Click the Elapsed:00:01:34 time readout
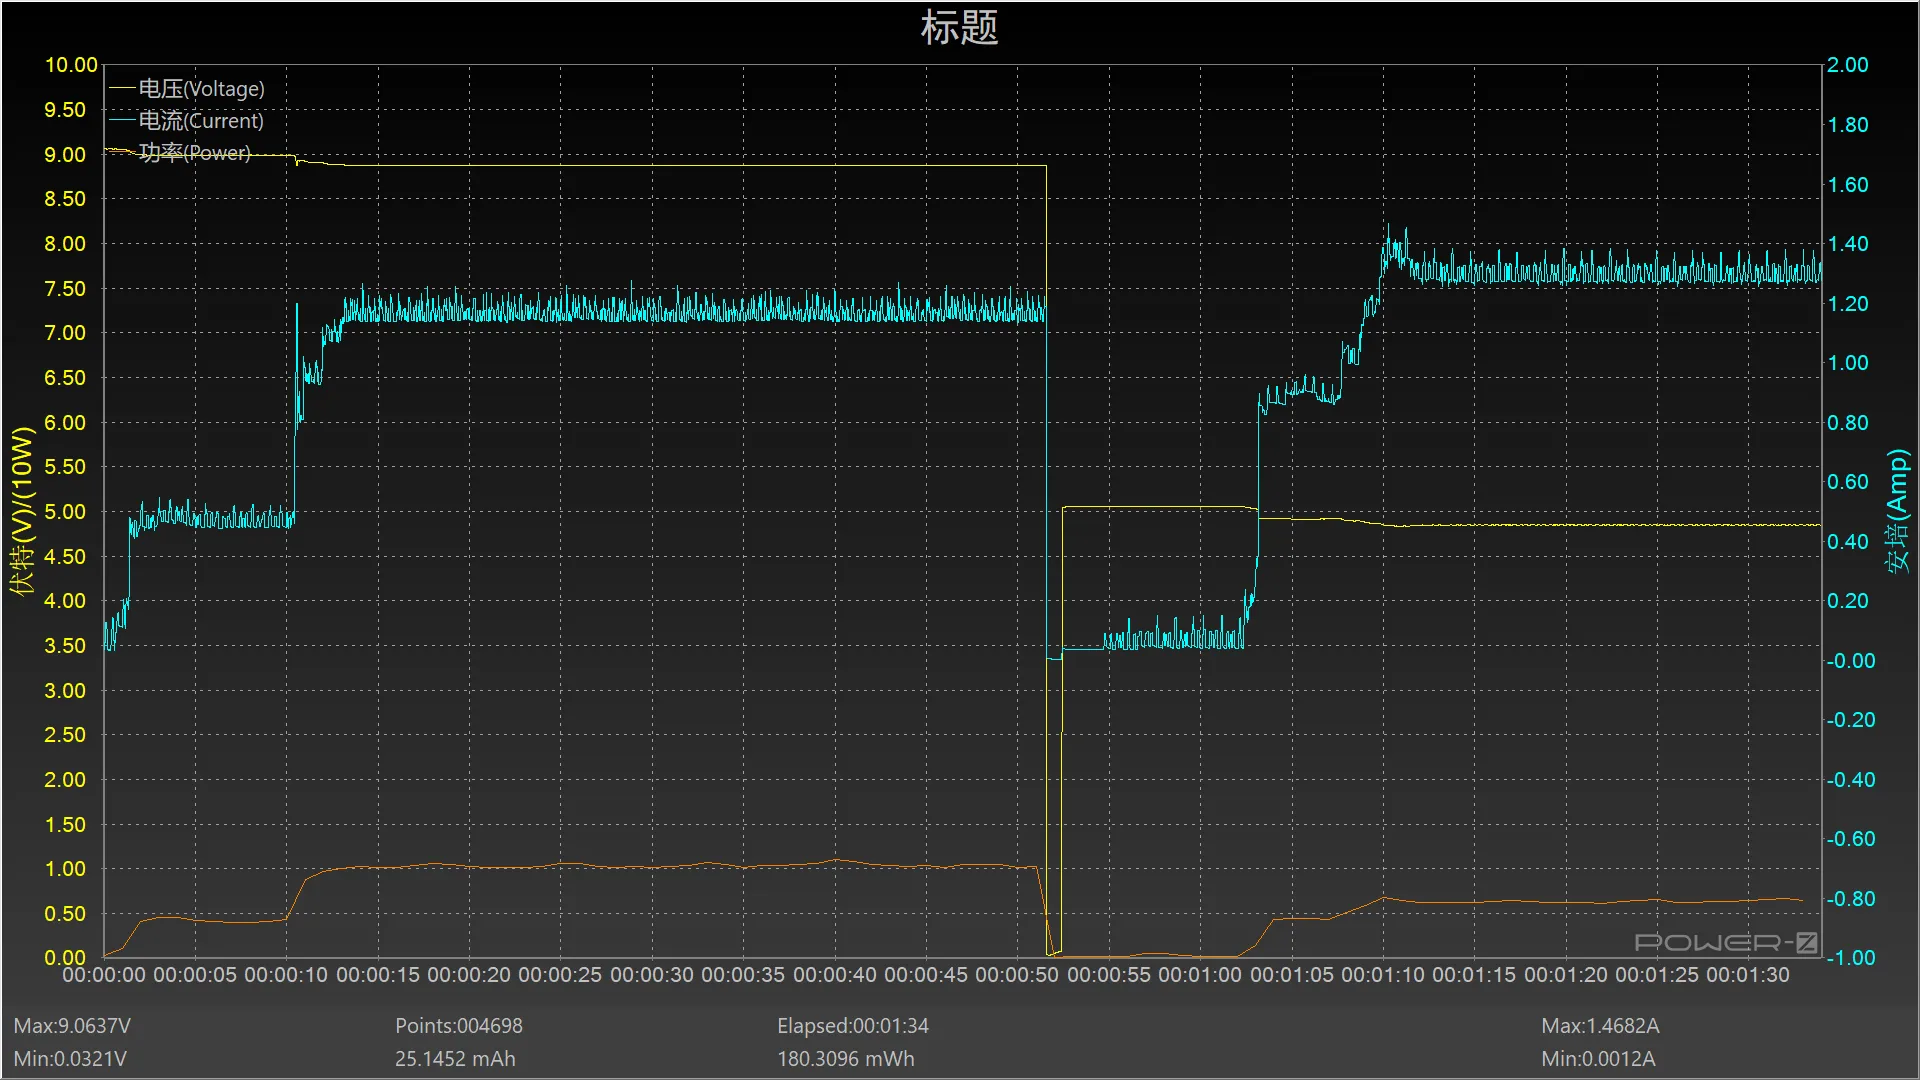 coord(852,1026)
